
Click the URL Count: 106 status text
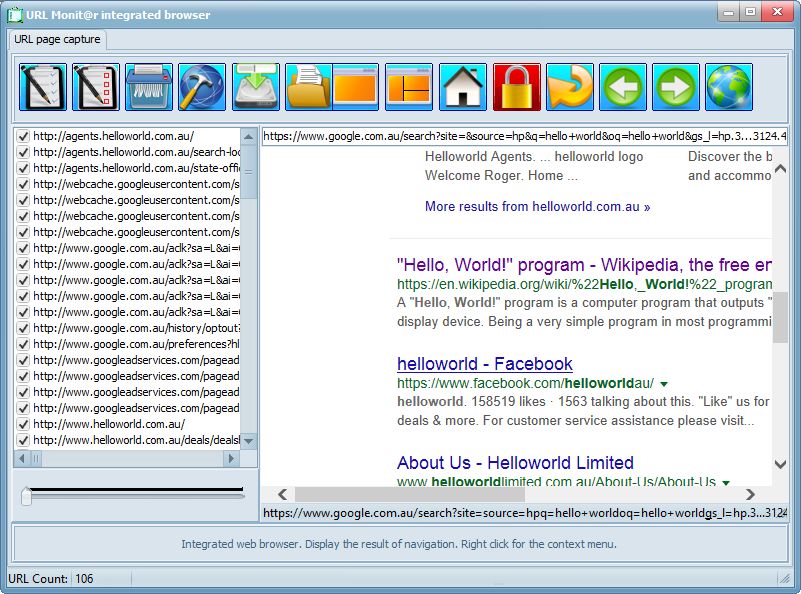(x=51, y=579)
